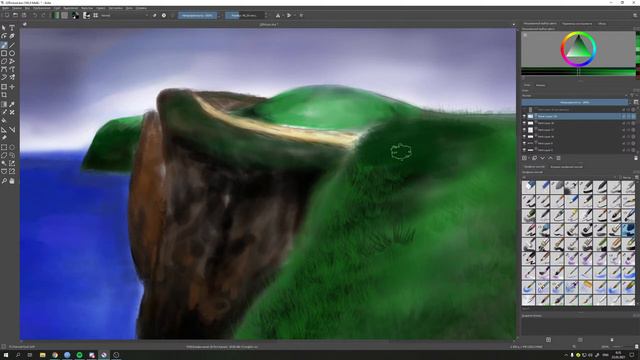Toggle visibility eye of the highlighted layer
640x360 pixels.
tap(524, 116)
